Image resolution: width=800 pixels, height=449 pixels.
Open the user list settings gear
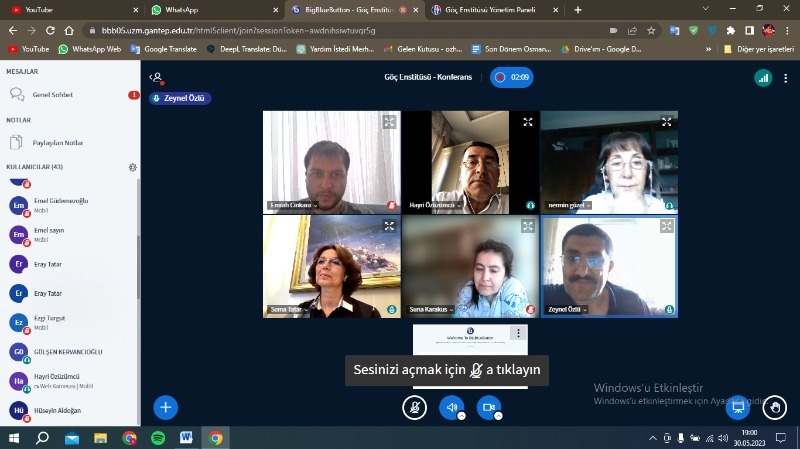tap(132, 167)
